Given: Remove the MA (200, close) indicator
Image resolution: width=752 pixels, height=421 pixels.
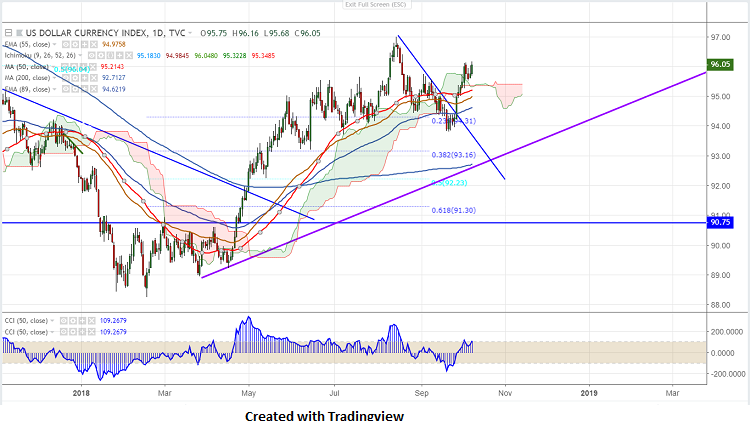Looking at the screenshot, I should coord(94,78).
